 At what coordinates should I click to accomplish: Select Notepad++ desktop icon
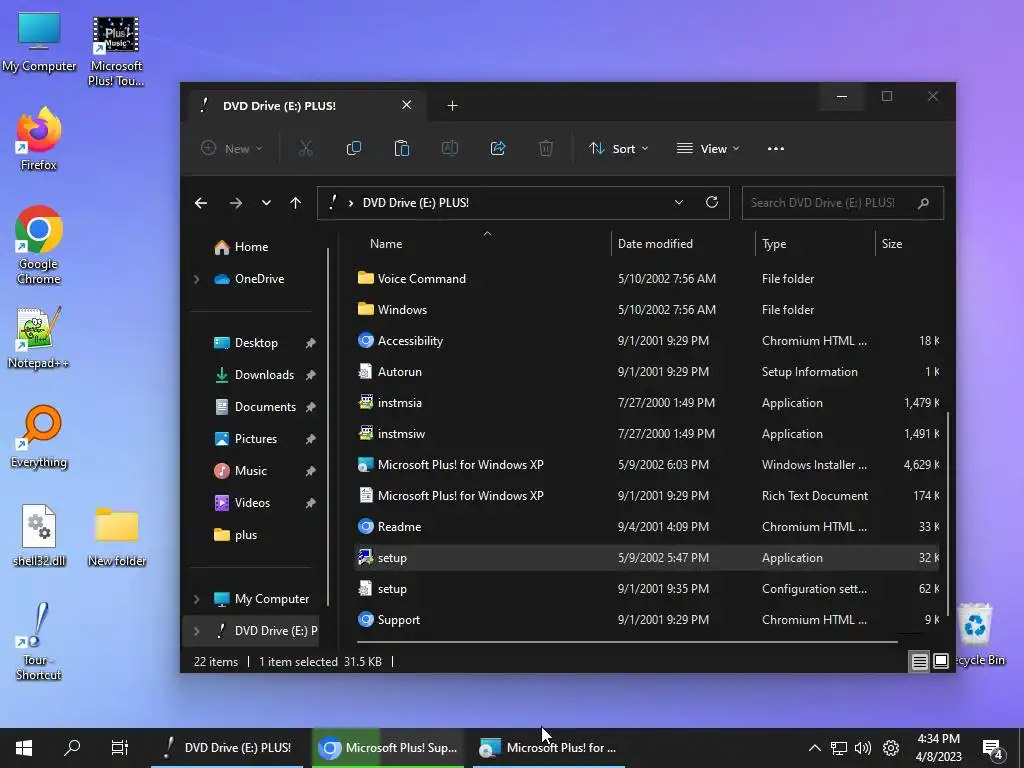tap(39, 338)
